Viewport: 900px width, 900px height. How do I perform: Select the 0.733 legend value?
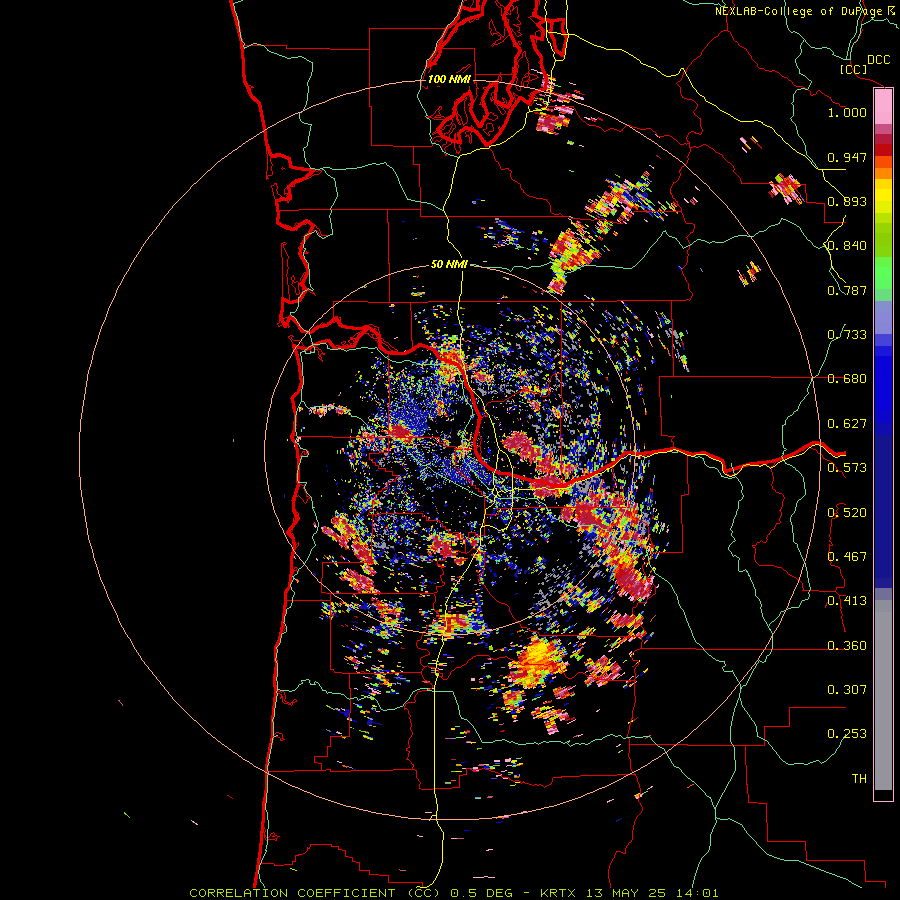coord(847,335)
